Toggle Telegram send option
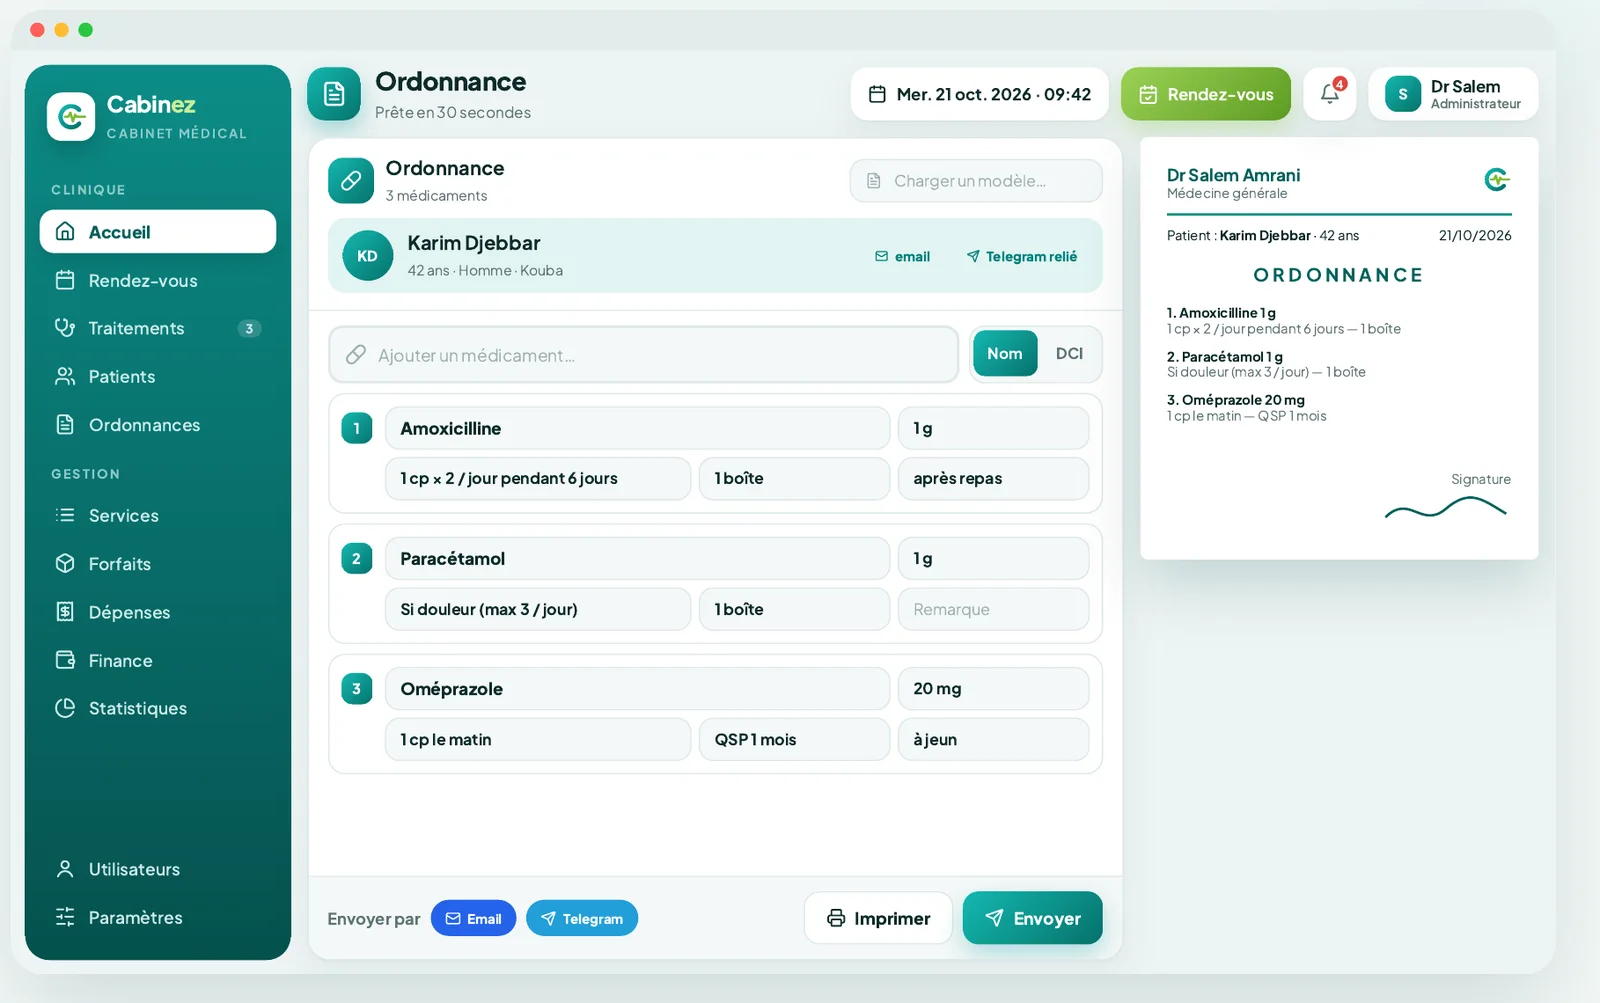The width and height of the screenshot is (1600, 1003). click(x=582, y=918)
